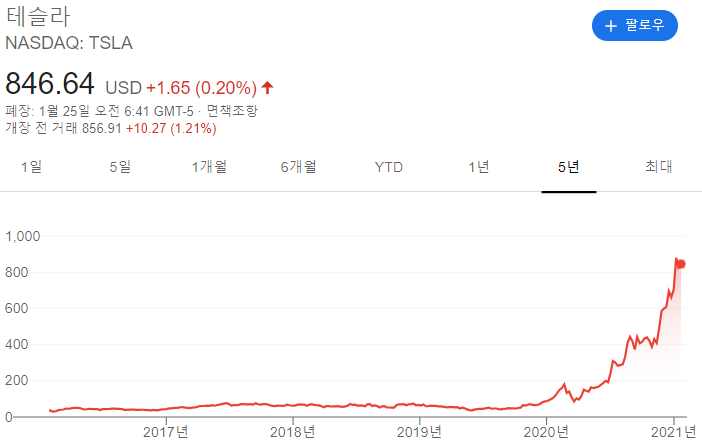Click the 2019년 axis label
The width and height of the screenshot is (702, 445).
coord(419,432)
